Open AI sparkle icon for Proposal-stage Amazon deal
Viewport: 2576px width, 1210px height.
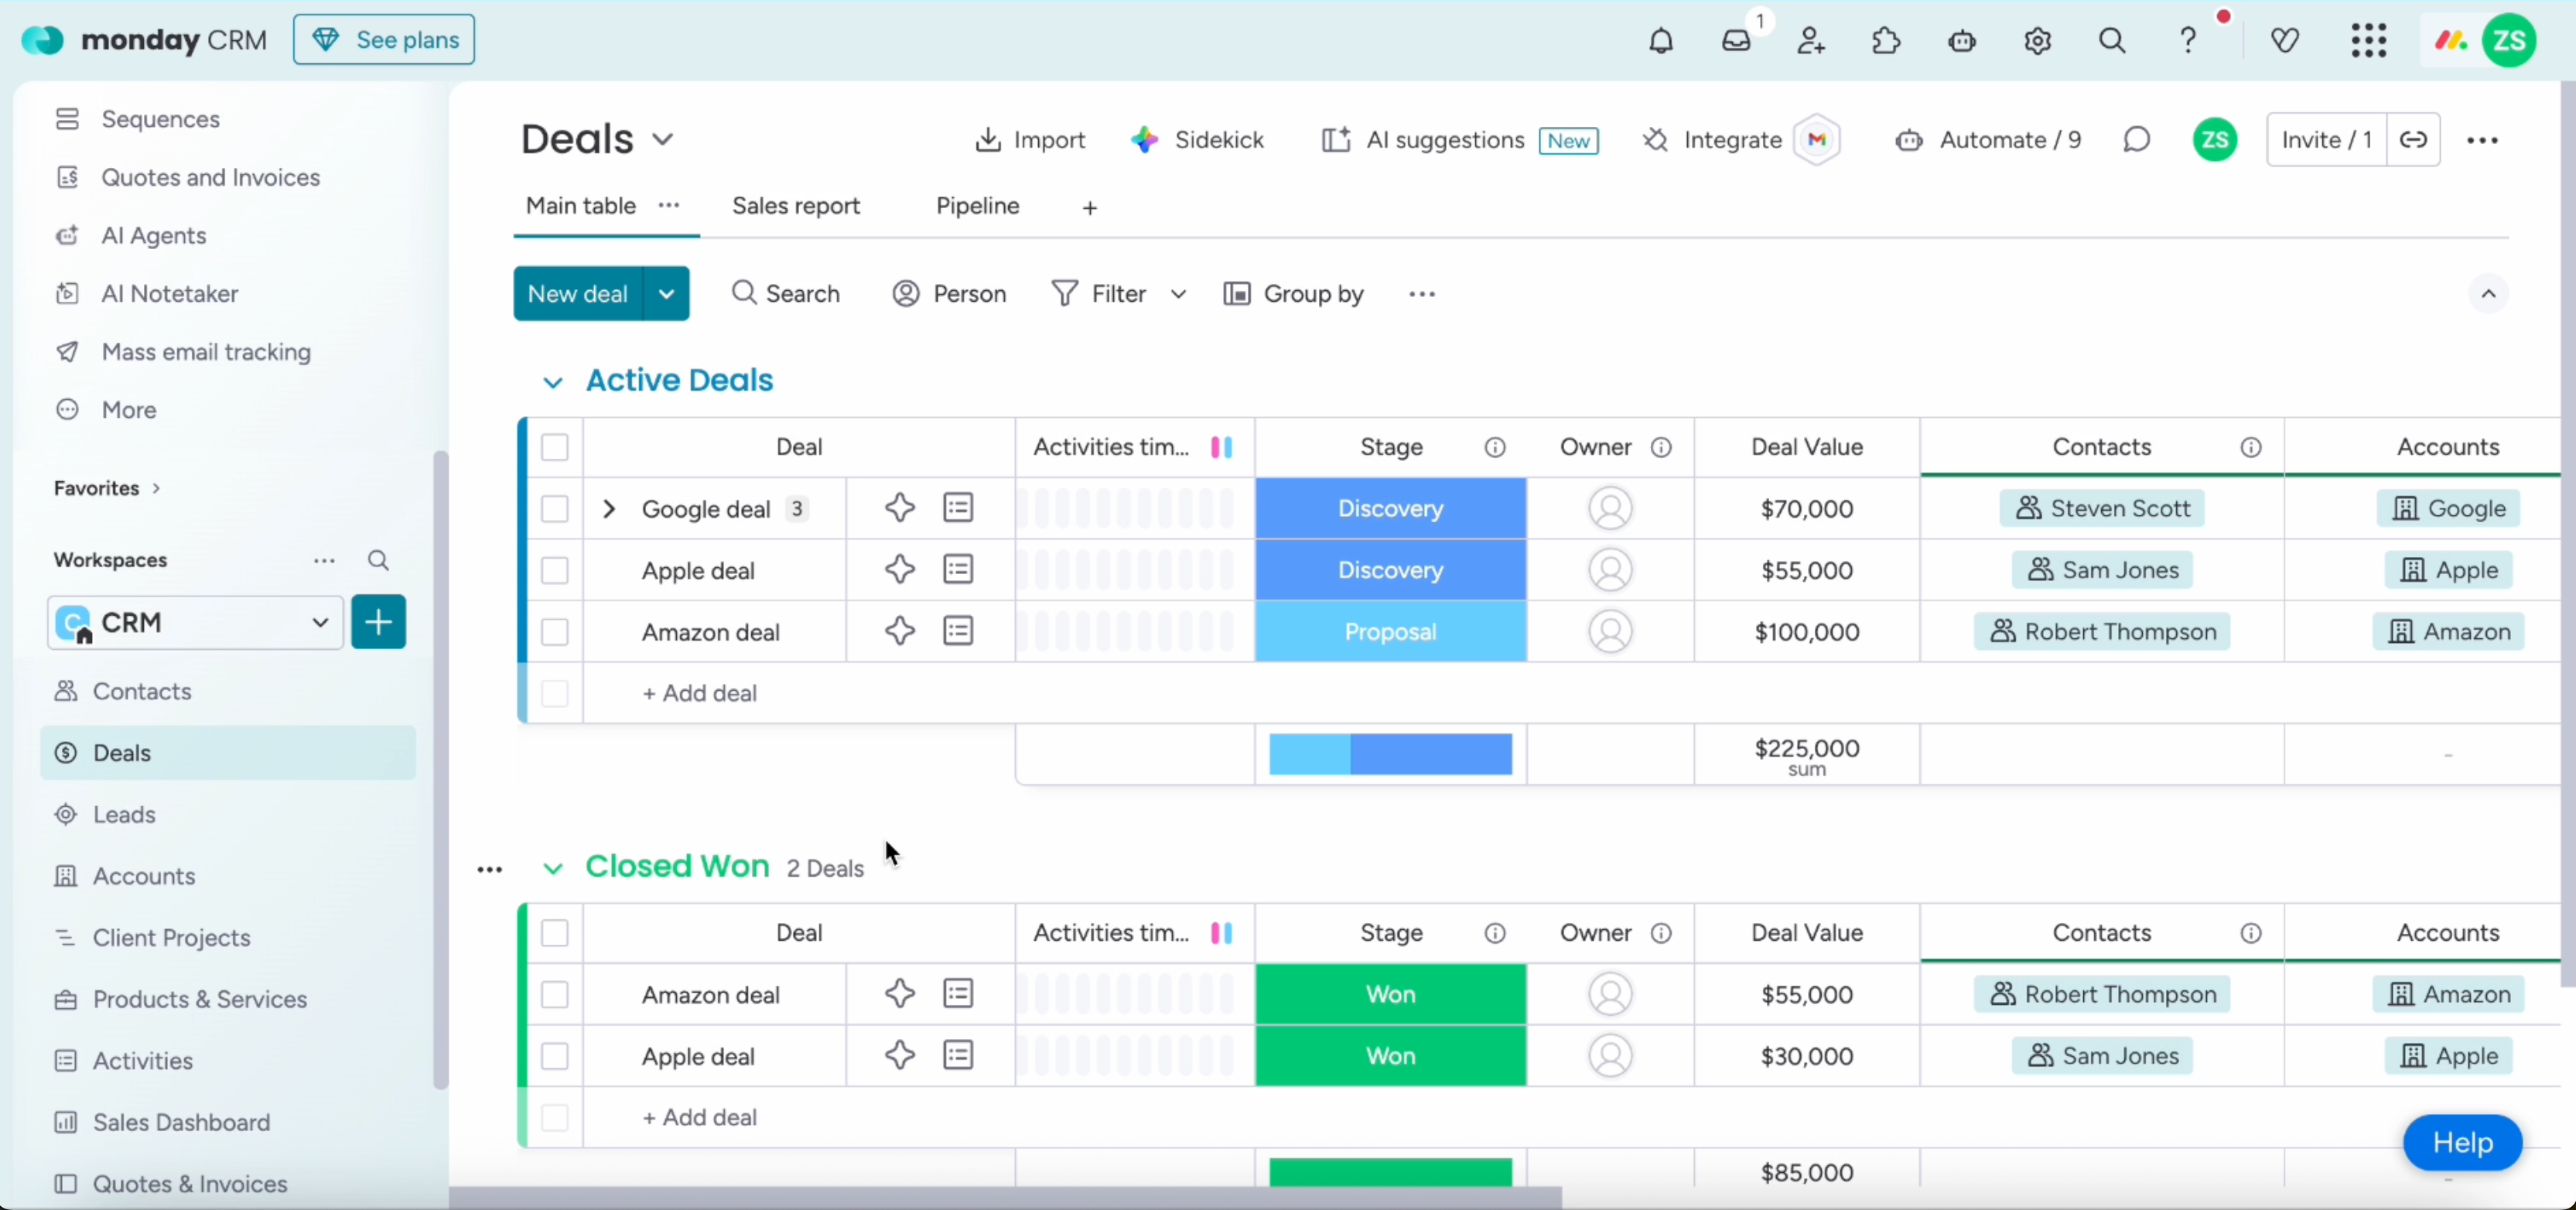[900, 631]
